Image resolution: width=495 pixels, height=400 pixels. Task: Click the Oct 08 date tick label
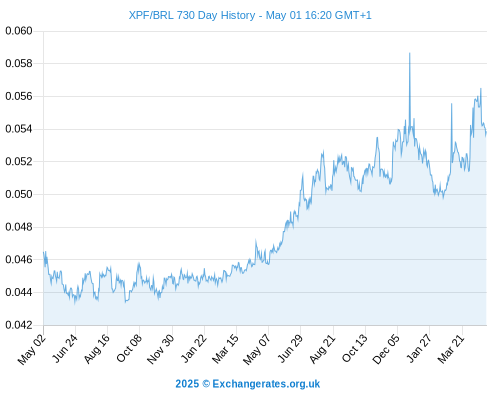[129, 348]
